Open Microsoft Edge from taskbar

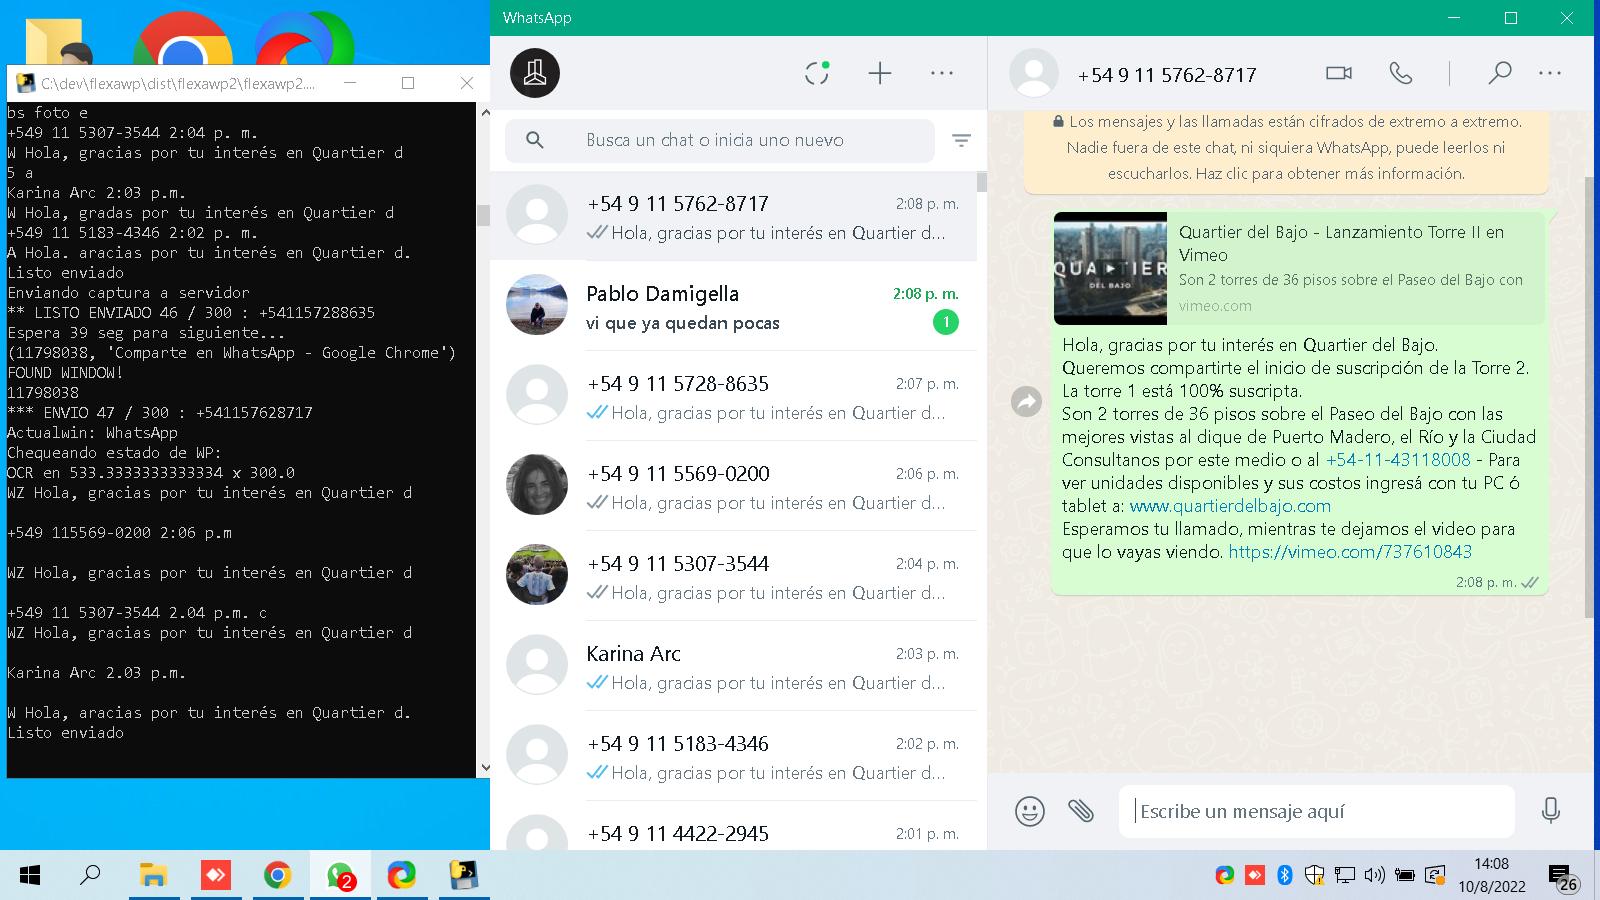(x=402, y=876)
